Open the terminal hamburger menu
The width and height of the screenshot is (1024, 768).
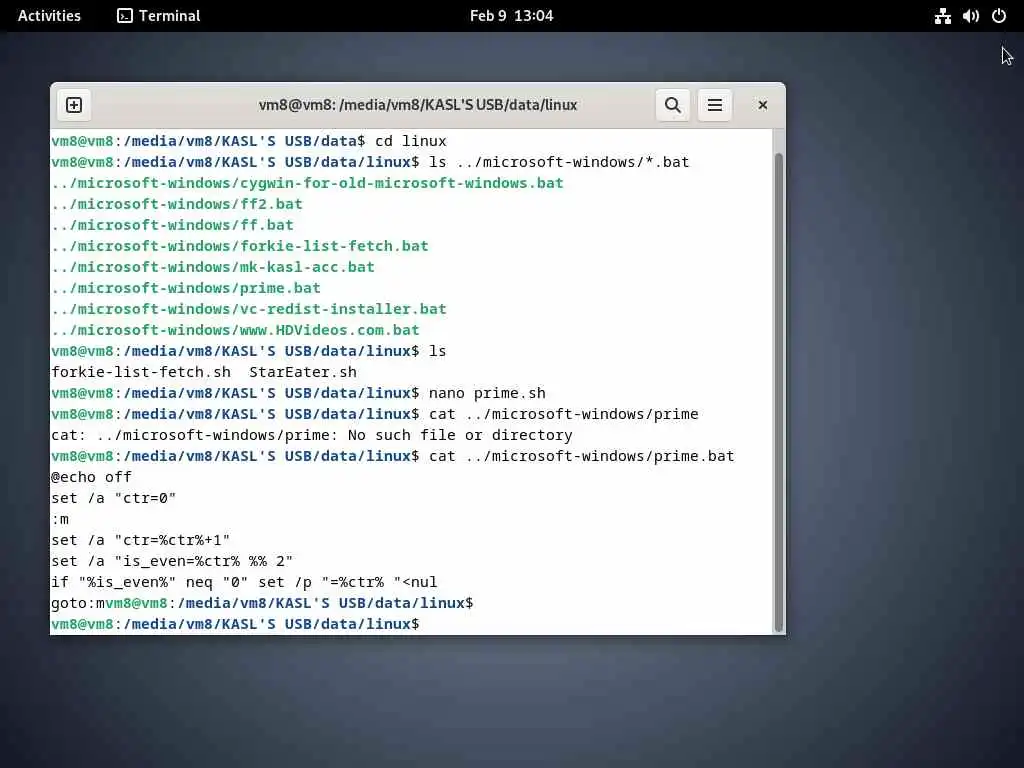(714, 105)
